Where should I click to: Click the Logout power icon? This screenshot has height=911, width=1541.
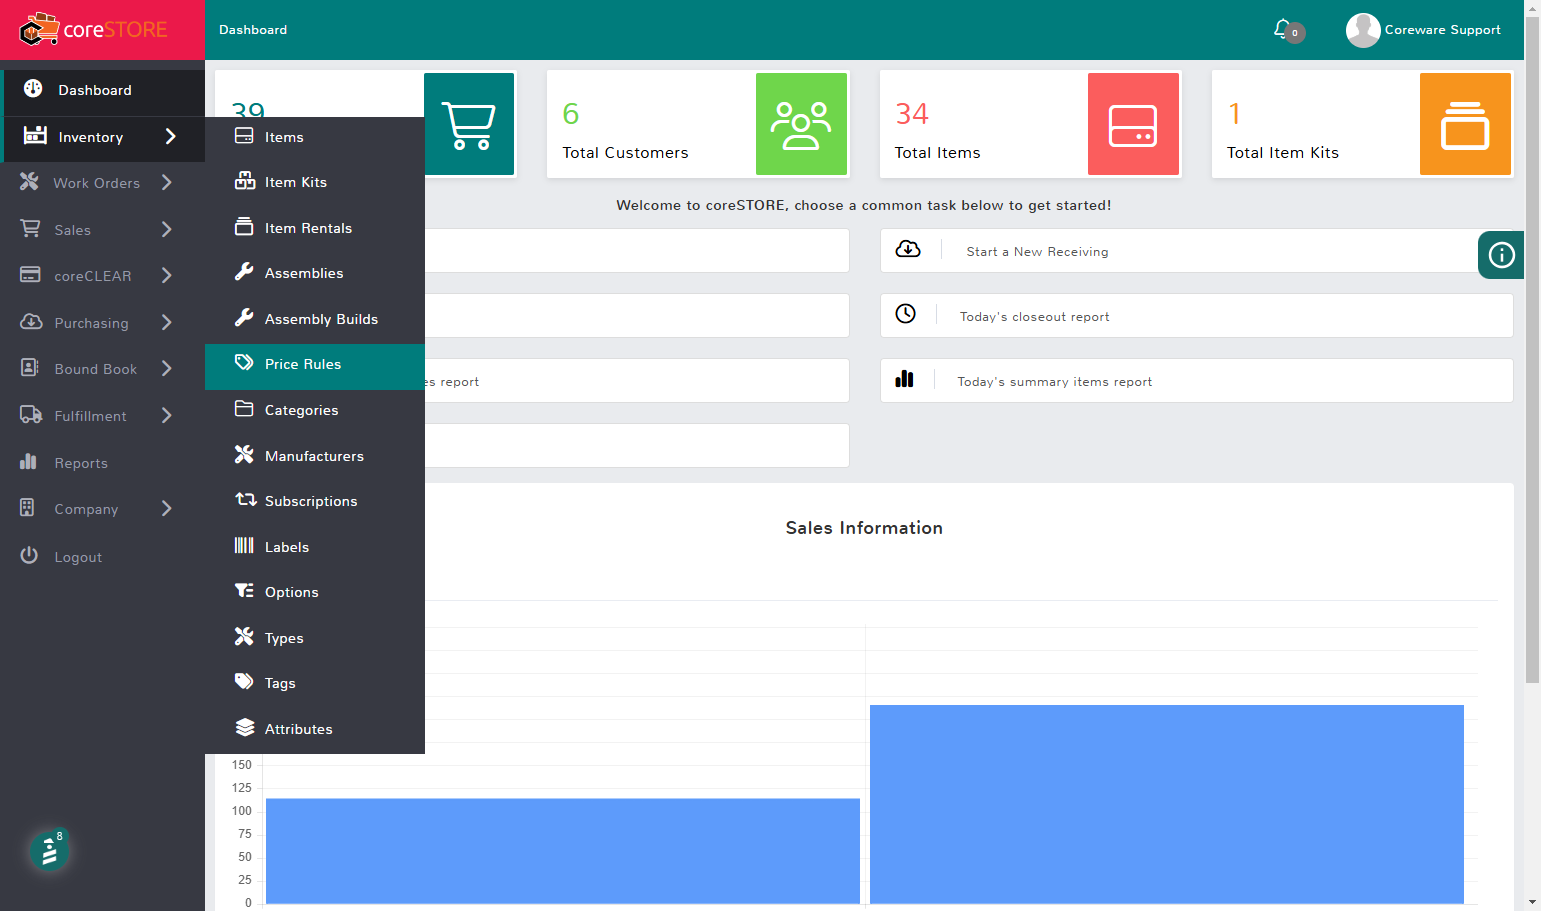tap(29, 555)
